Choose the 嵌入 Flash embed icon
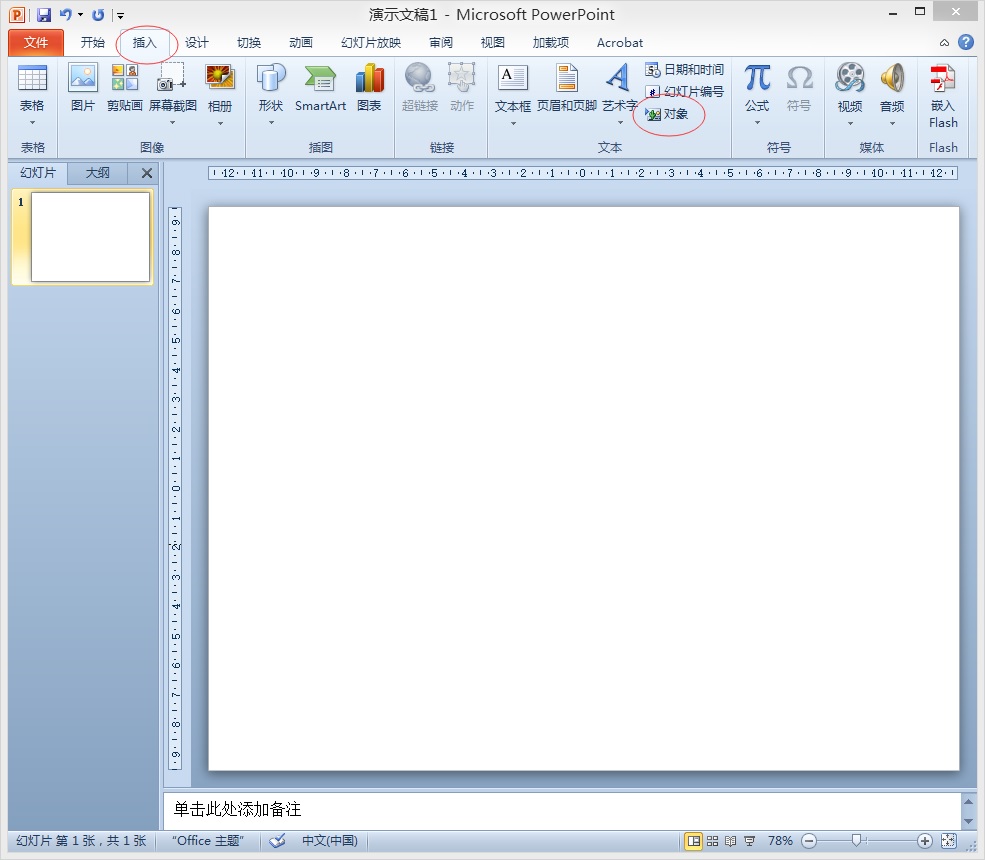Screen dimensions: 985x860 click(x=943, y=95)
